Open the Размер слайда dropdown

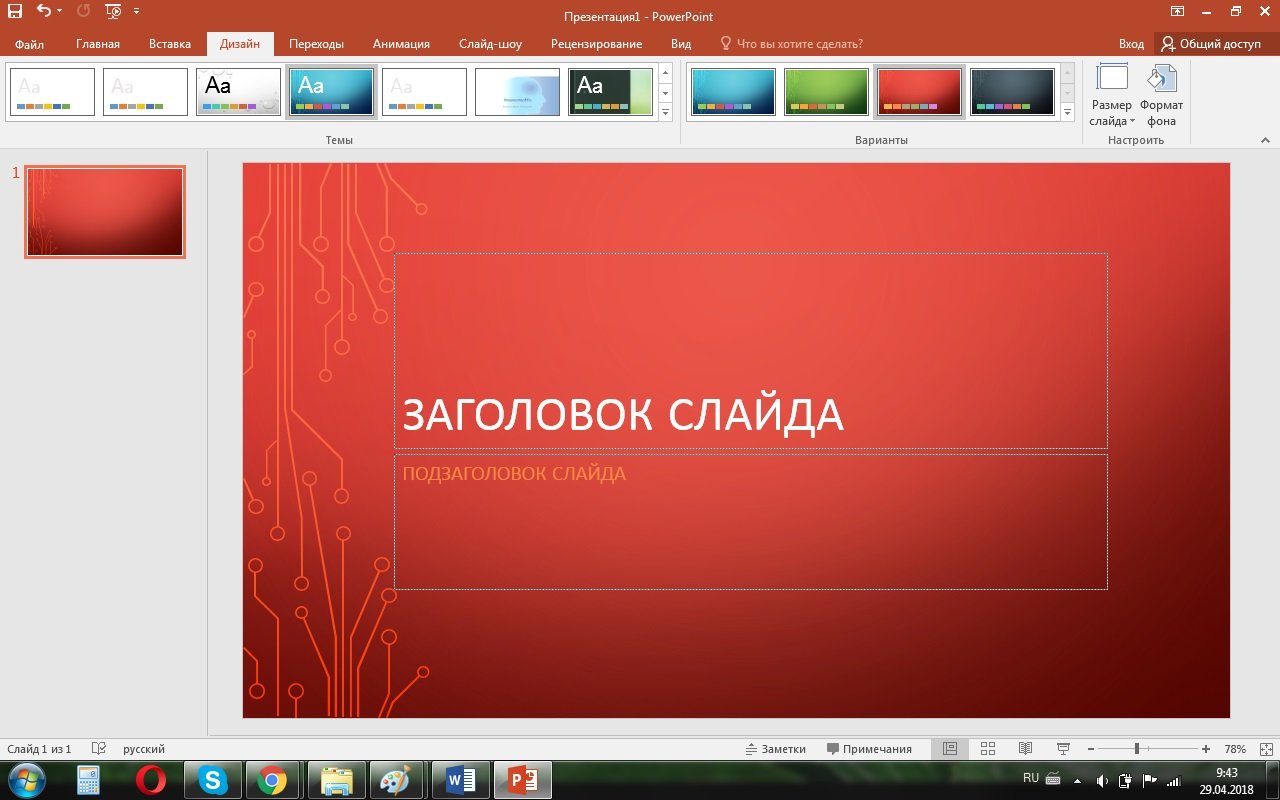1112,95
